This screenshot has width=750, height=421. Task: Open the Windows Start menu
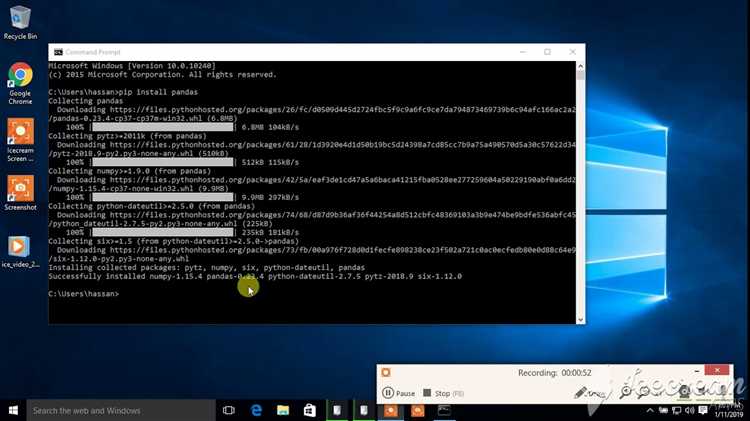pyautogui.click(x=13, y=410)
